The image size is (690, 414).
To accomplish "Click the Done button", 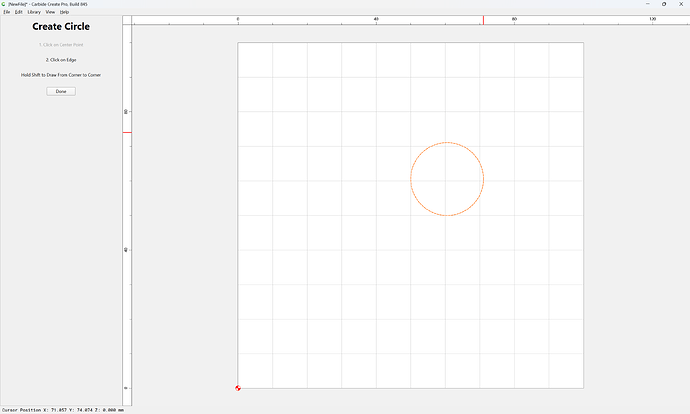I will [x=61, y=91].
